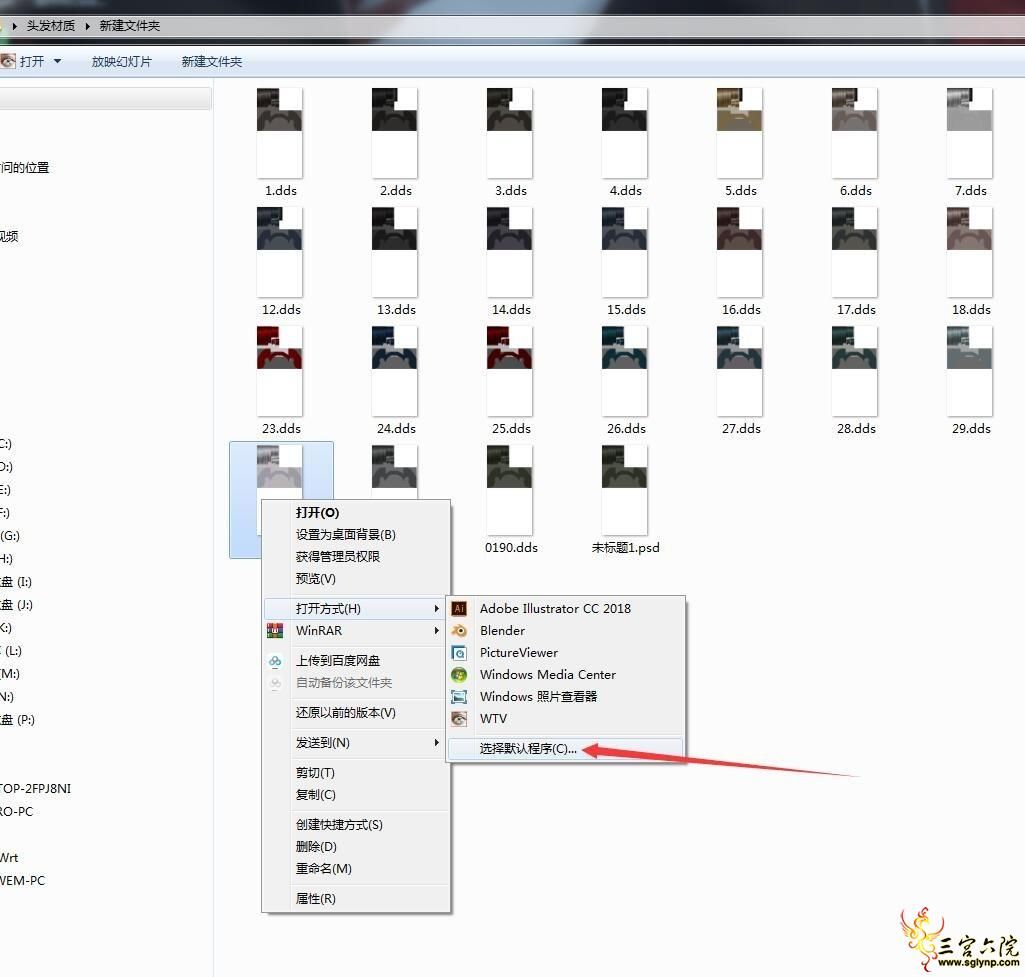This screenshot has height=977, width=1025.
Task: Click the 上传到百度网盘 cloud icon
Action: (x=275, y=661)
